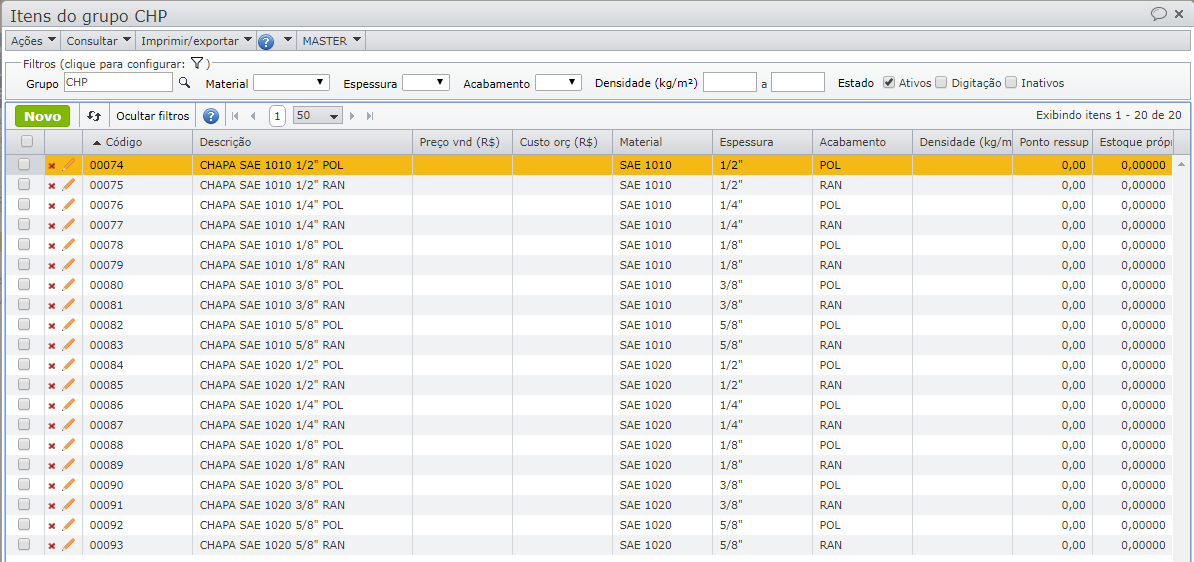
Task: Click the Grupo search magnifier icon
Action: coord(184,83)
